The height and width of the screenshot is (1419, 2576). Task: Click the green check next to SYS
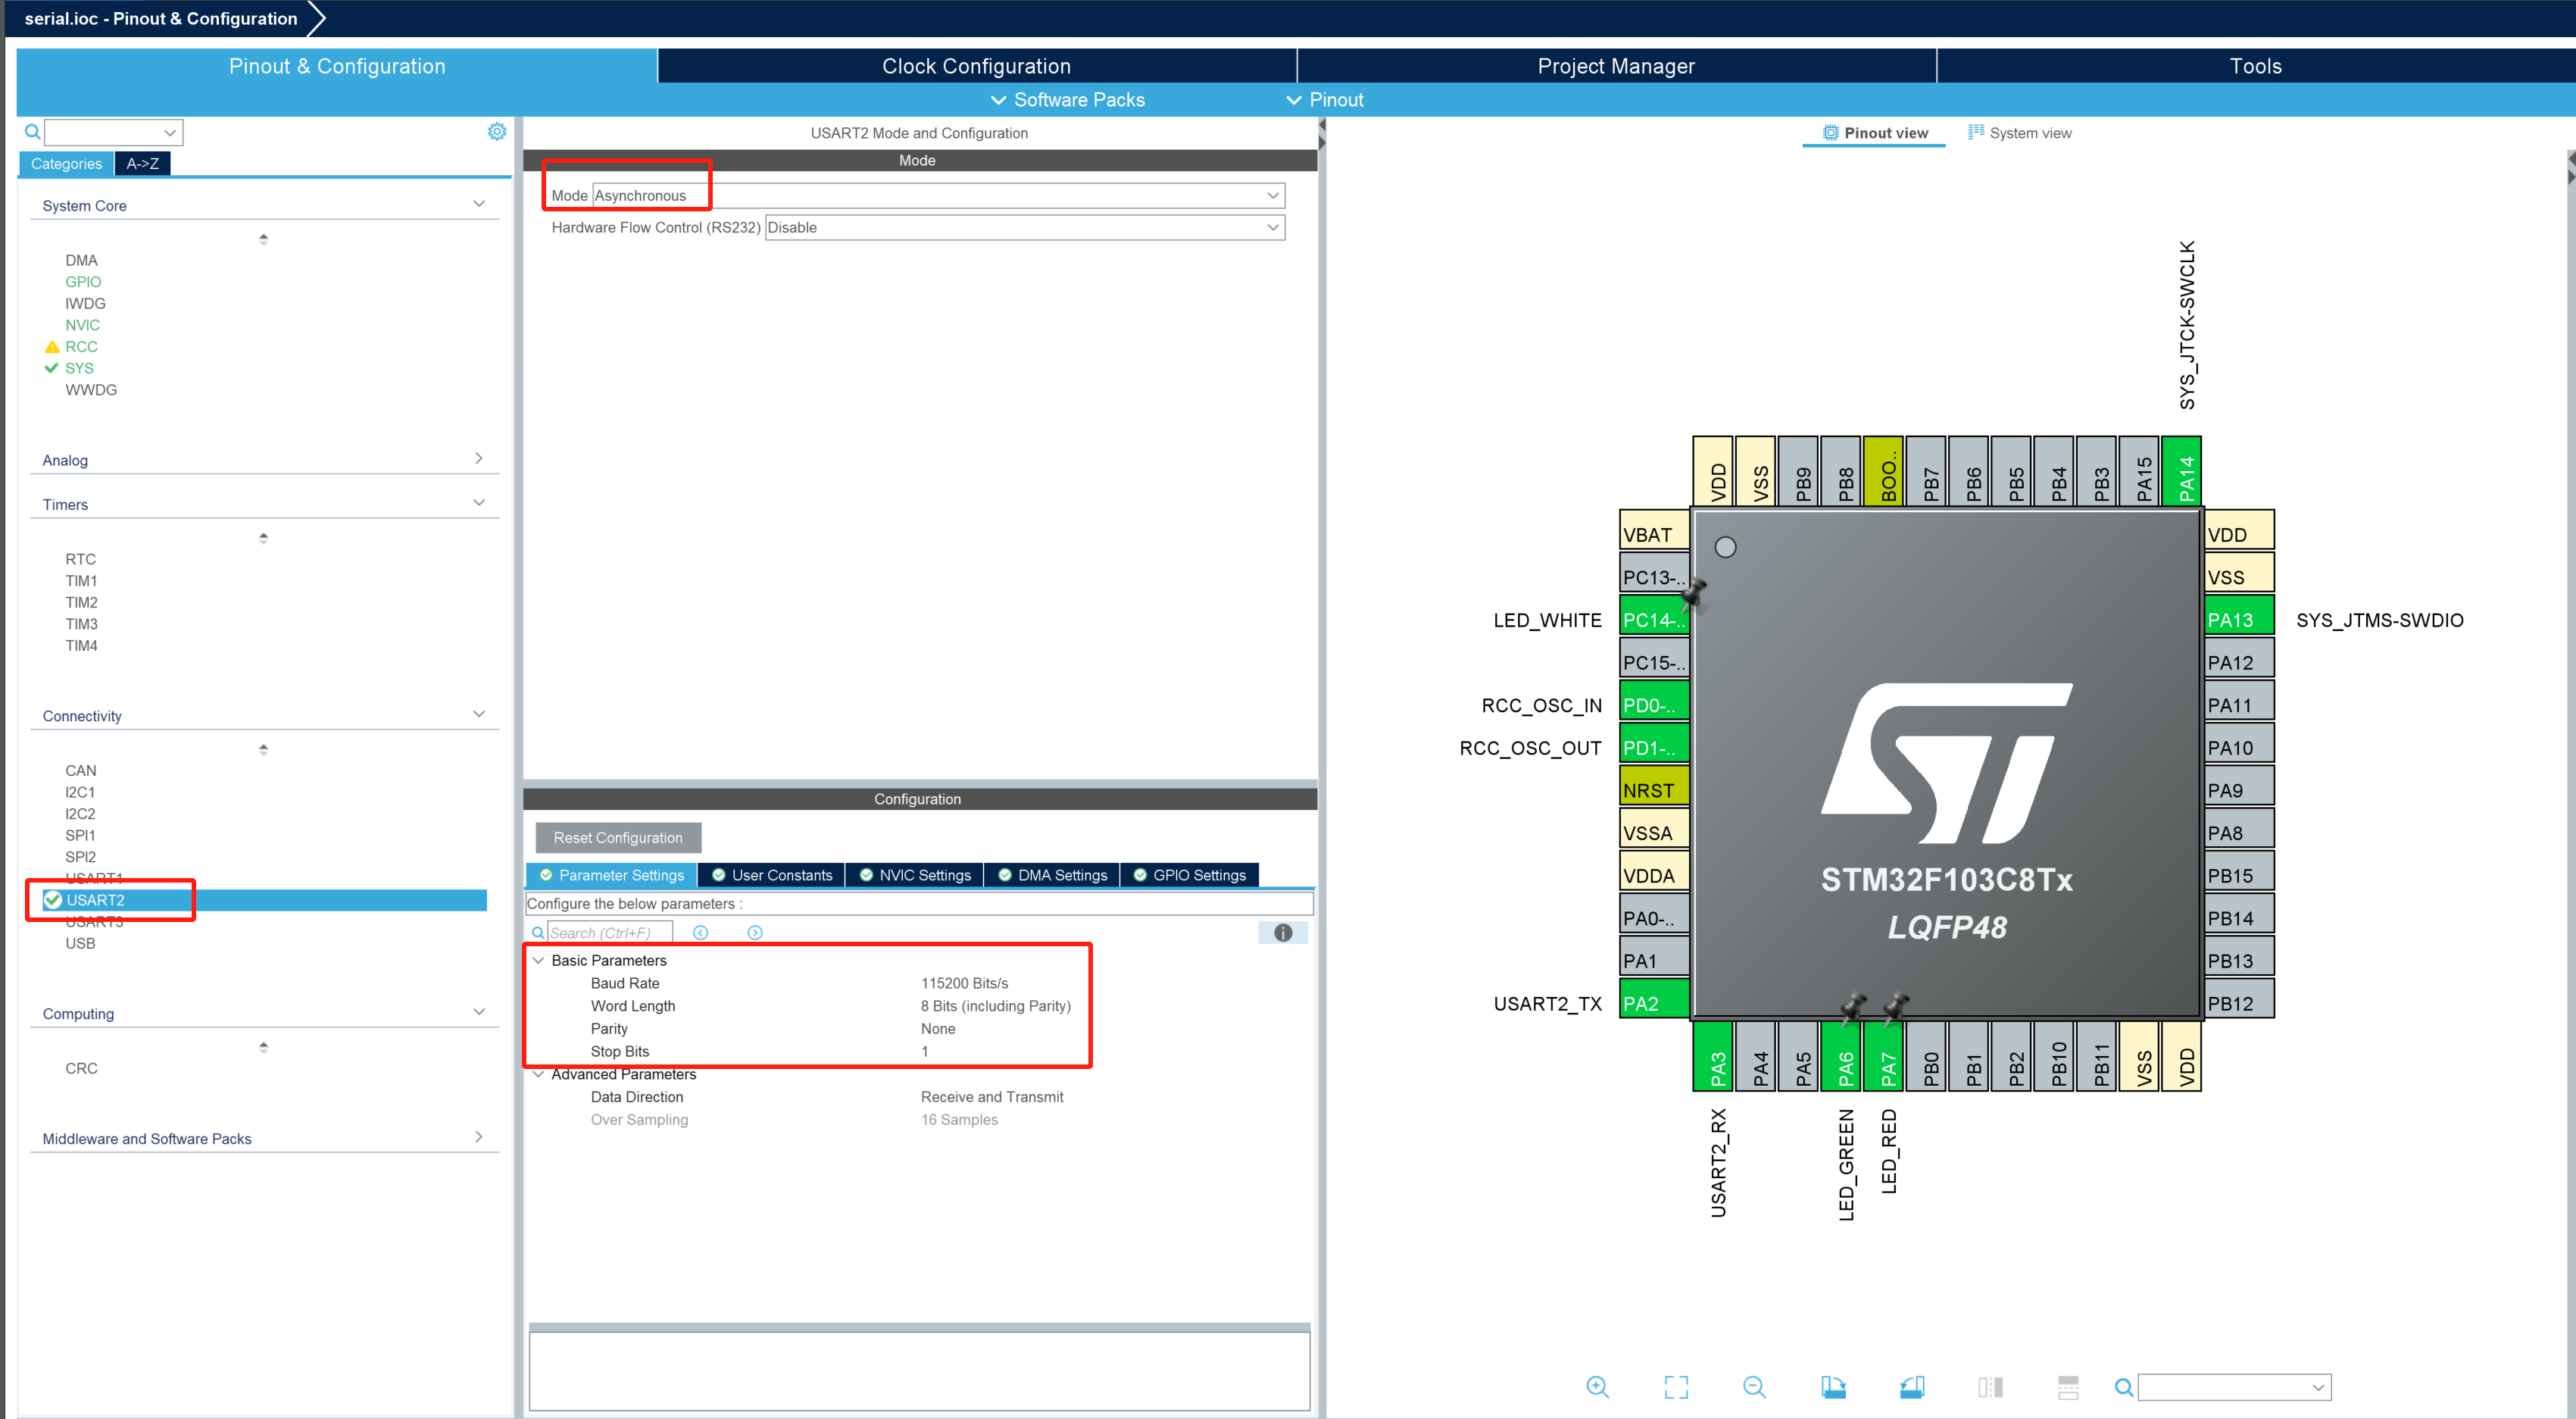click(52, 368)
